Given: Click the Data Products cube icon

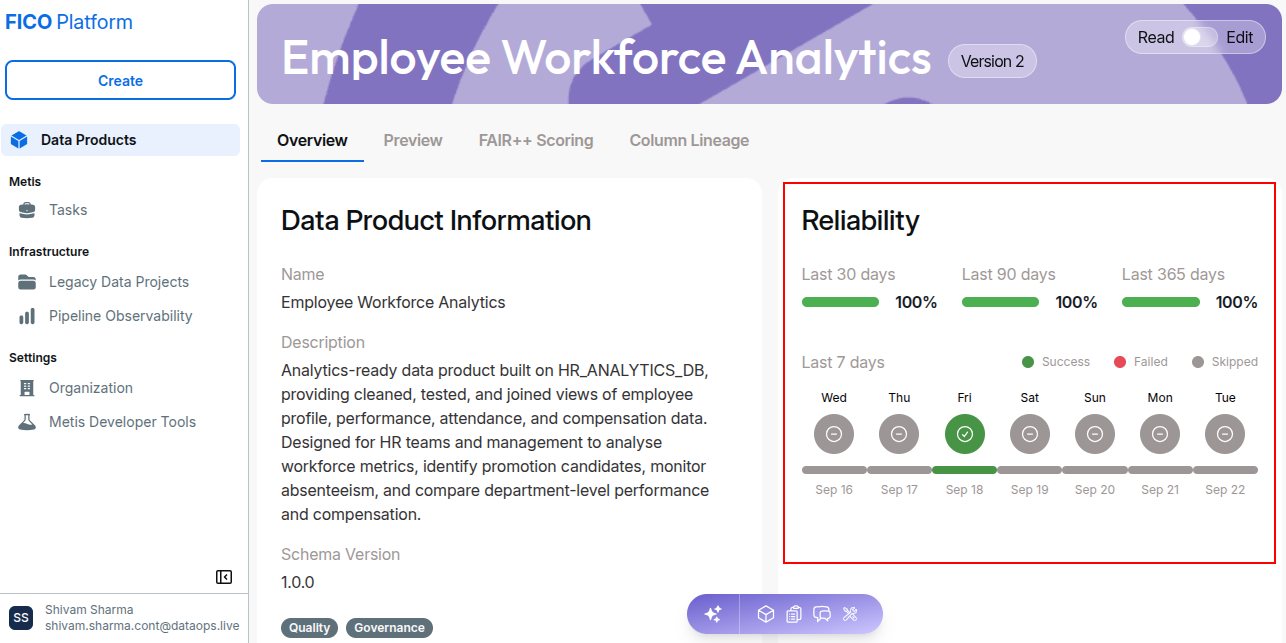Looking at the screenshot, I should tap(19, 140).
